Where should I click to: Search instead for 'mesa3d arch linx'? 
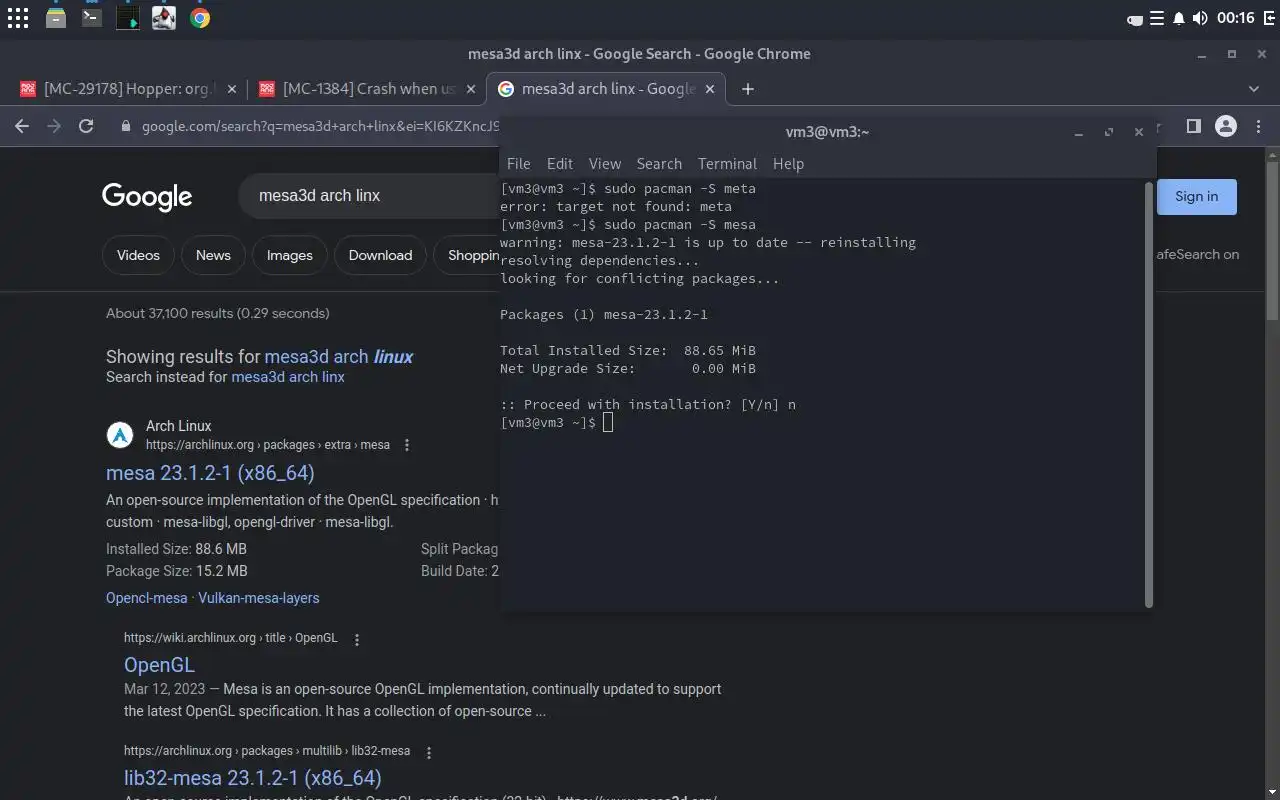[x=288, y=377]
